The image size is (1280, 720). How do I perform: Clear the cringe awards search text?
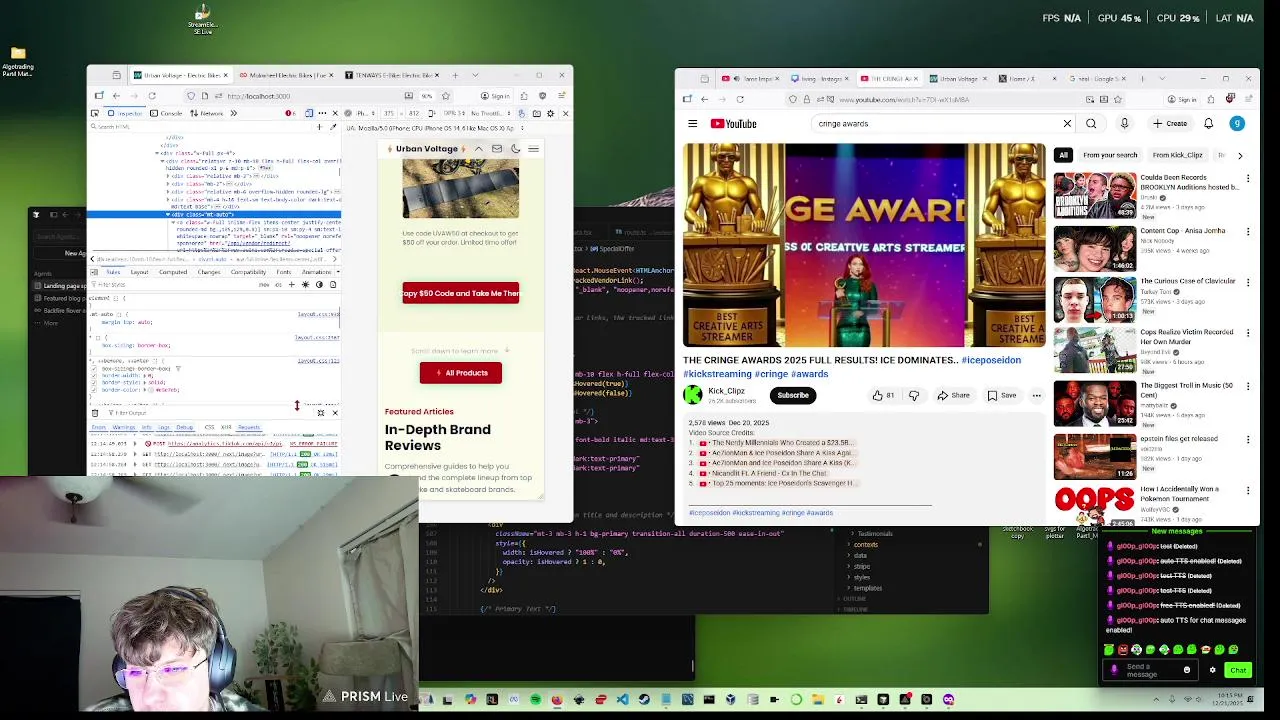pyautogui.click(x=1067, y=124)
